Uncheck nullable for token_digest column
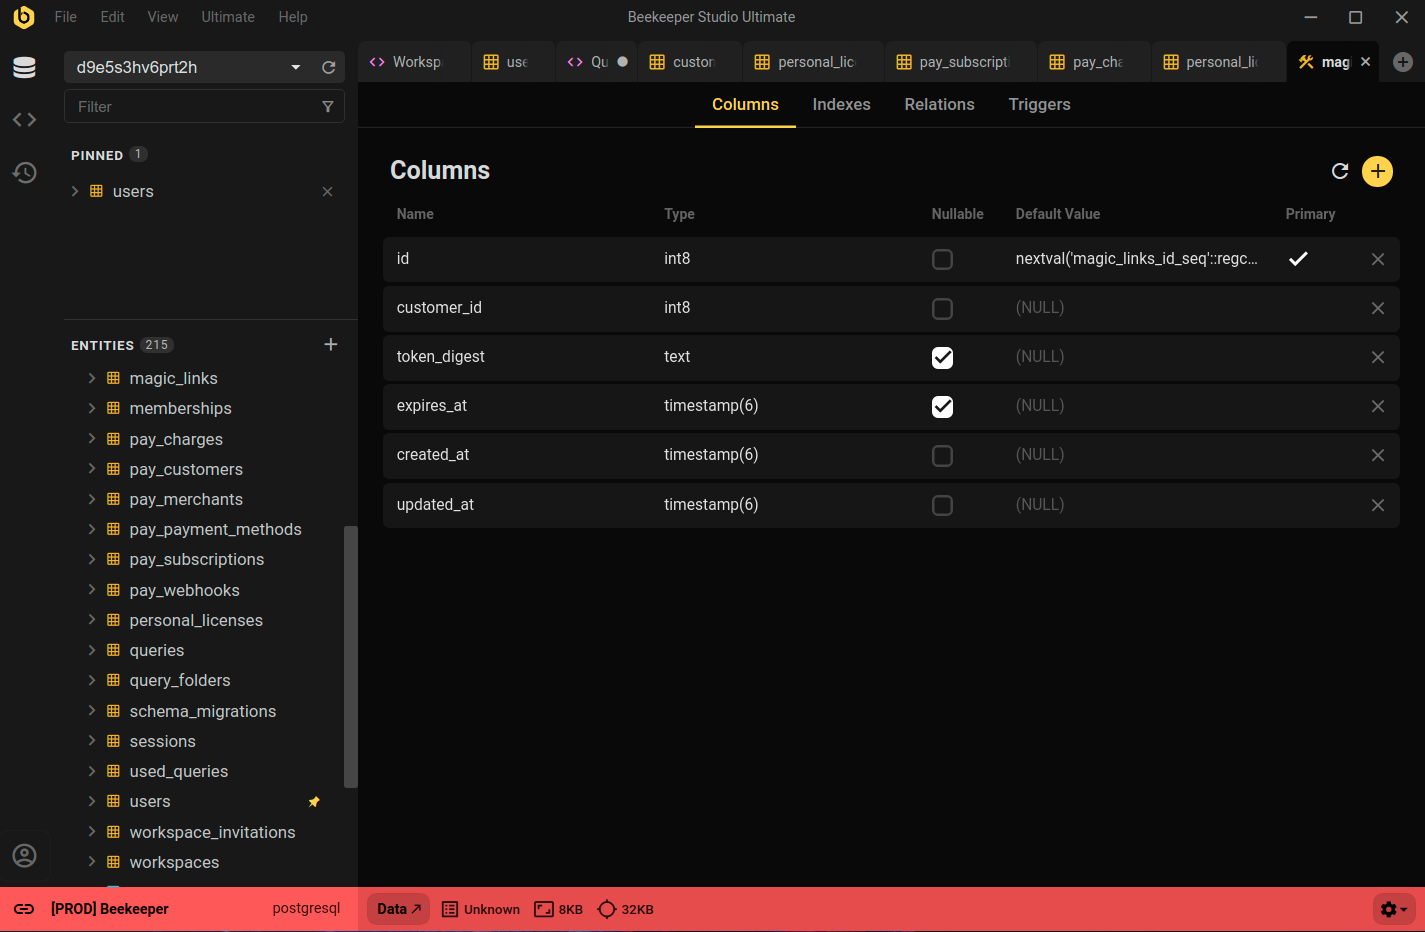The image size is (1425, 932). click(942, 357)
